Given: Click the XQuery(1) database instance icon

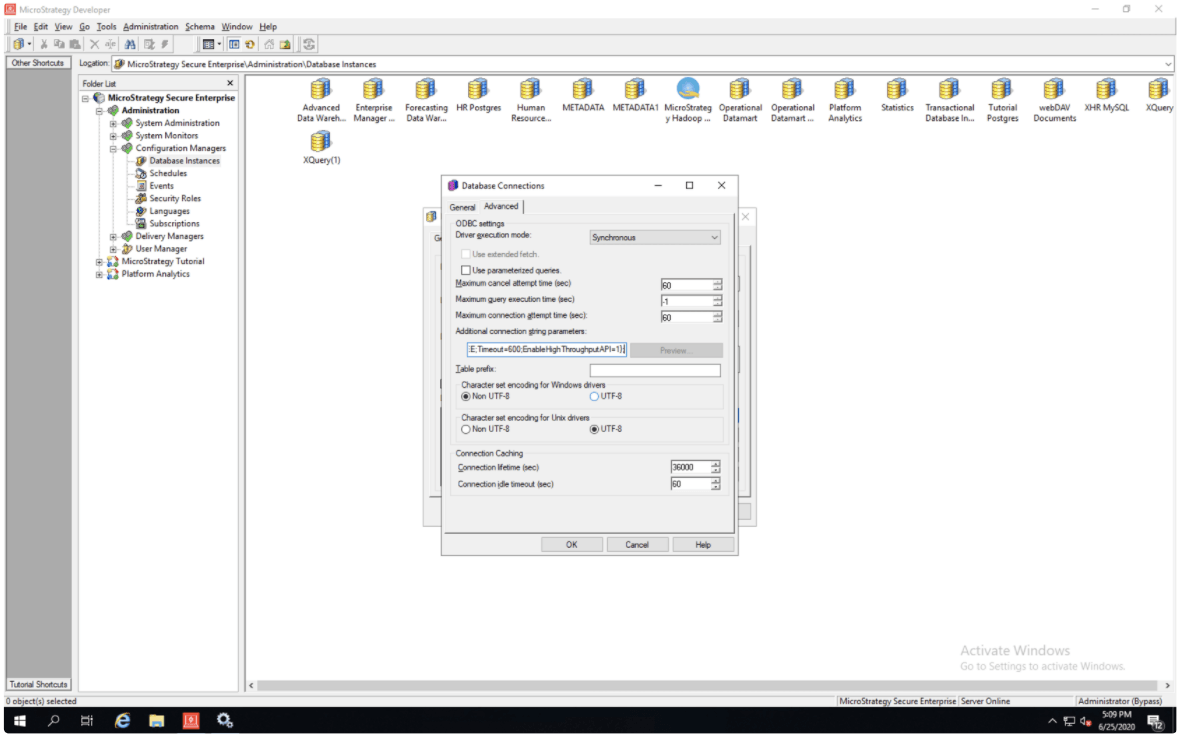Looking at the screenshot, I should [x=321, y=142].
